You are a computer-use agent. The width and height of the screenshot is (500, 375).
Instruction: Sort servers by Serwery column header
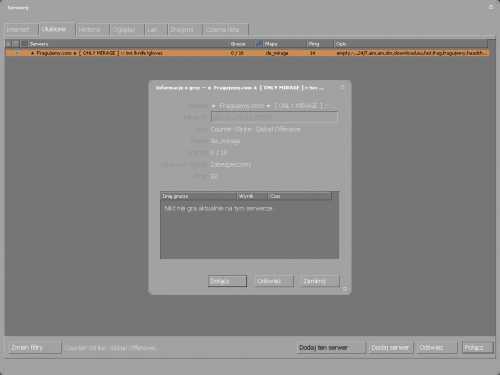(x=128, y=44)
